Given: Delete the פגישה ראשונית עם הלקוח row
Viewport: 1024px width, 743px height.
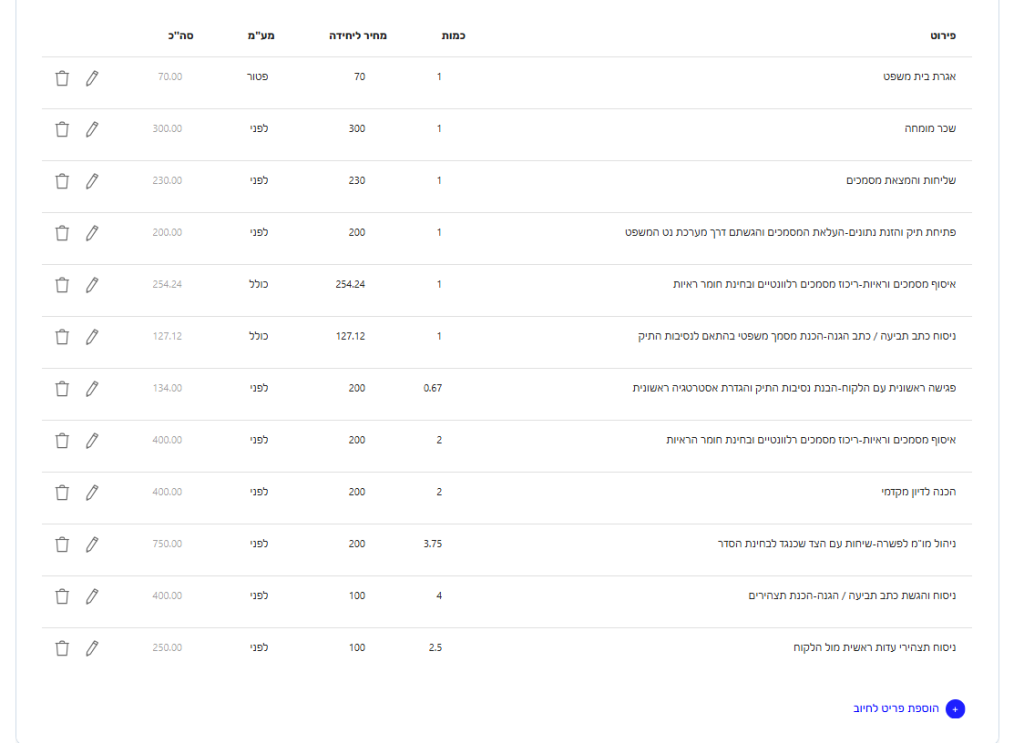Looking at the screenshot, I should (x=62, y=389).
